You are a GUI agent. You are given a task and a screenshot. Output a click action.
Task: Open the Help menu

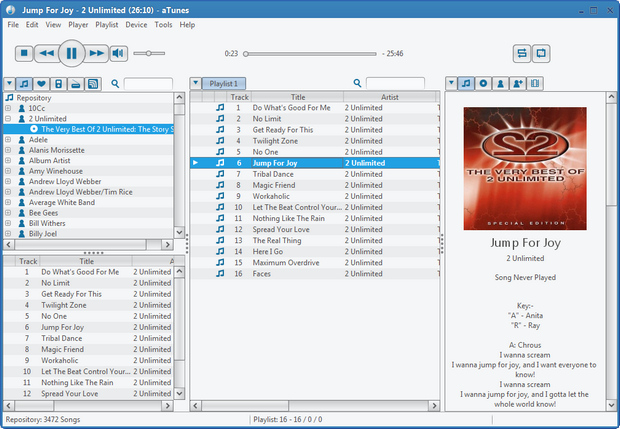(187, 25)
